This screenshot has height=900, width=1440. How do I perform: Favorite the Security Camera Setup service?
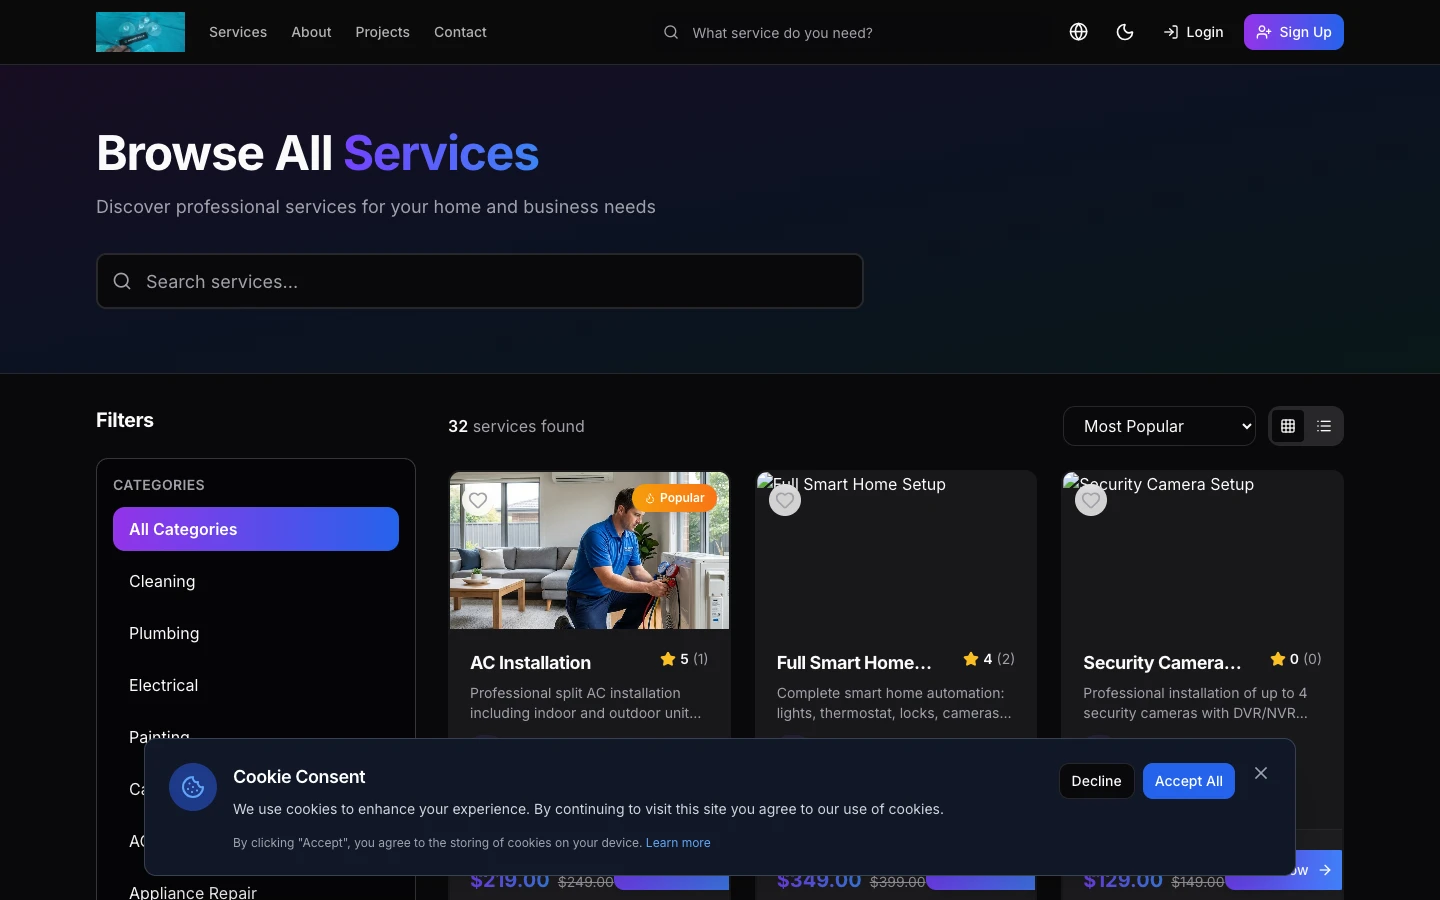[x=1091, y=500]
